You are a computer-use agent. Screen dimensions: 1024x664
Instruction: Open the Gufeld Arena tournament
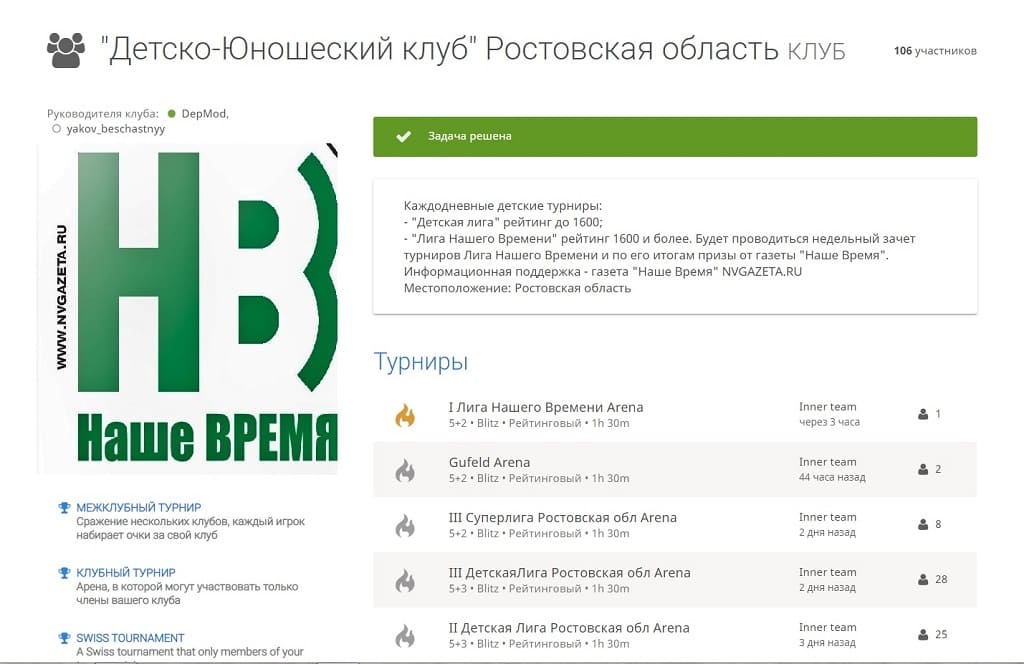coord(489,462)
